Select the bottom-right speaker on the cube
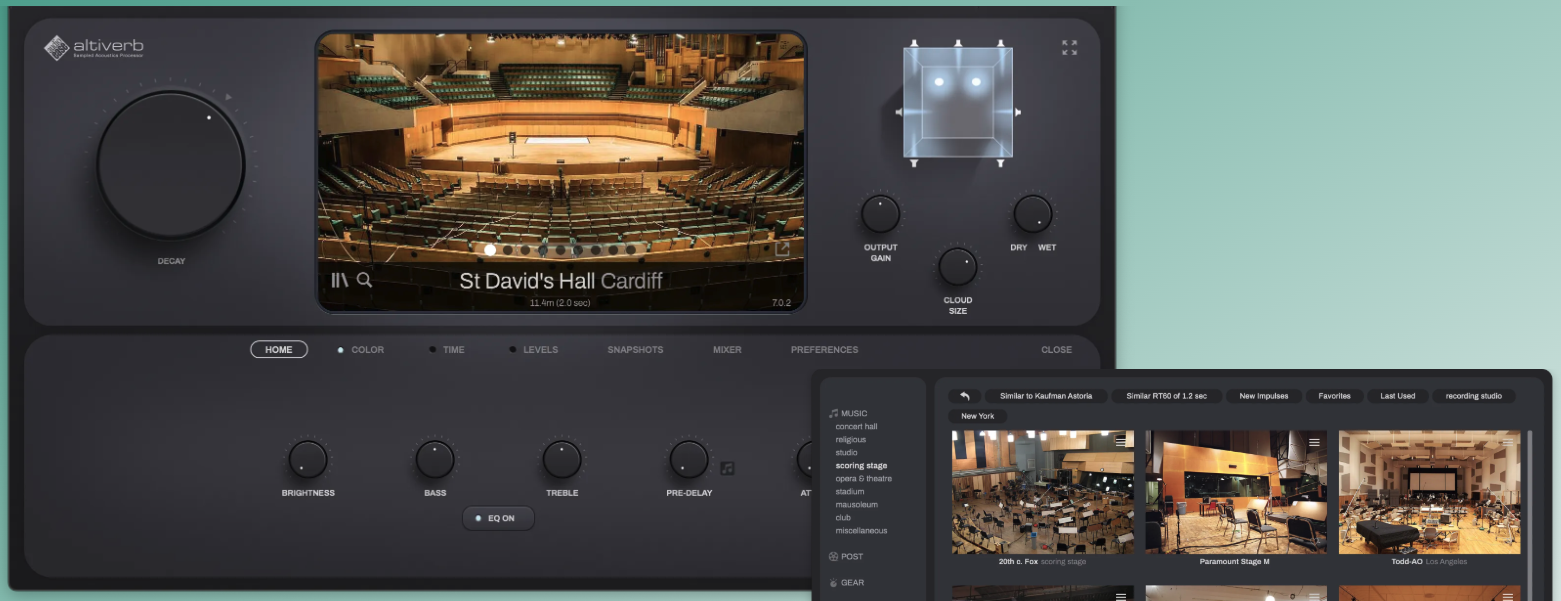The height and width of the screenshot is (601, 1561). click(1000, 162)
